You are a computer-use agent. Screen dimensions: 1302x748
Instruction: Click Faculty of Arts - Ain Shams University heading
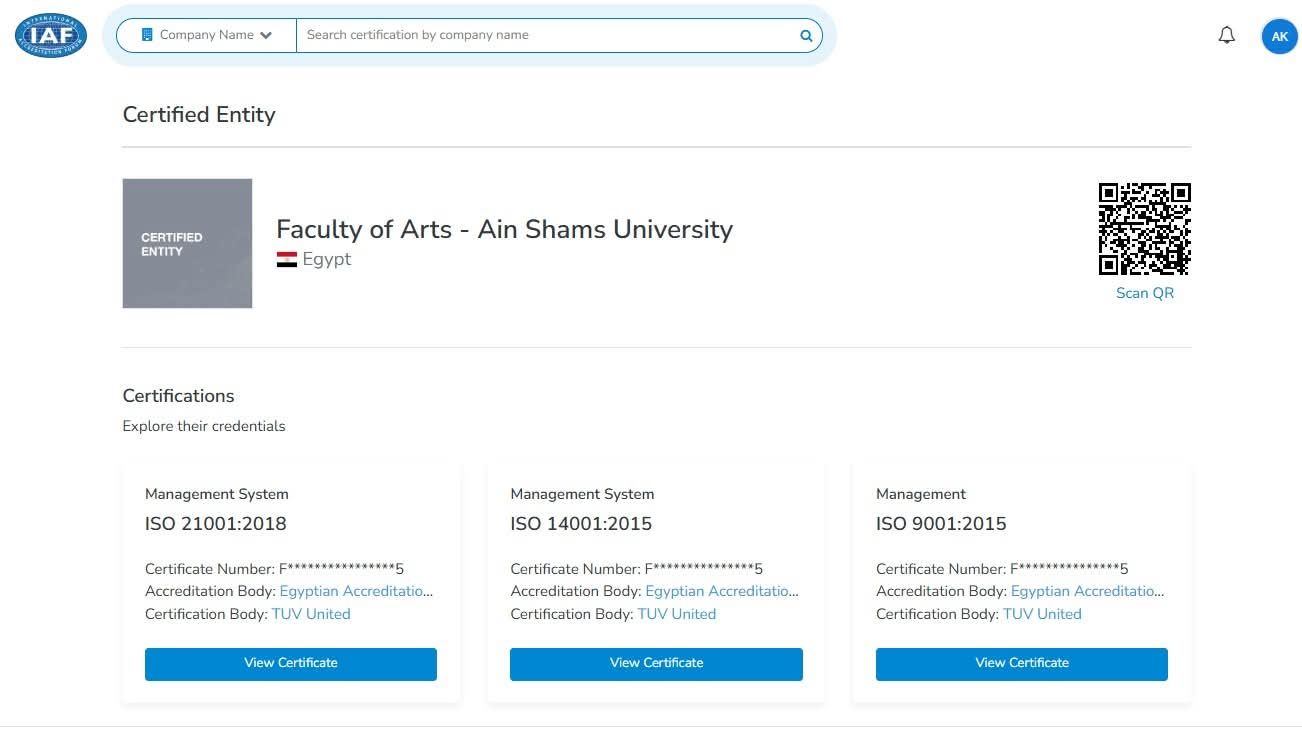(505, 229)
